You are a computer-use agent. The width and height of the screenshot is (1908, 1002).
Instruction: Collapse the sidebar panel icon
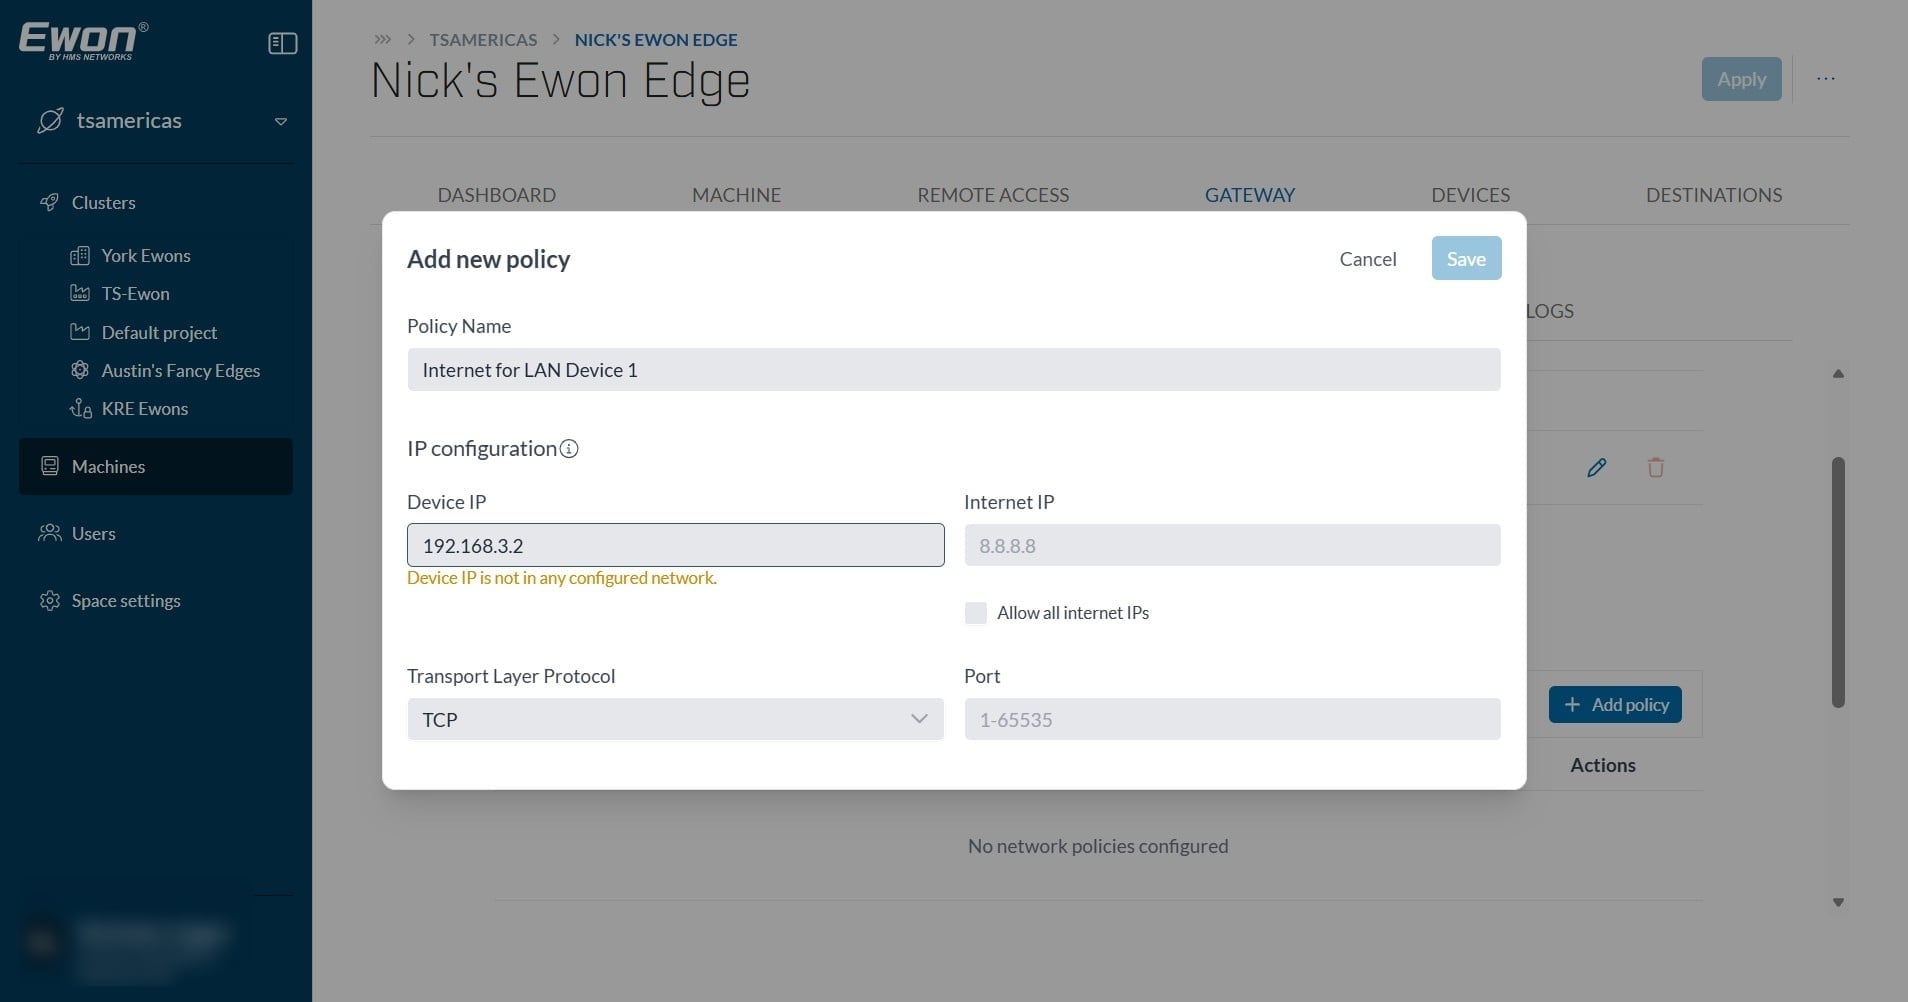[283, 43]
